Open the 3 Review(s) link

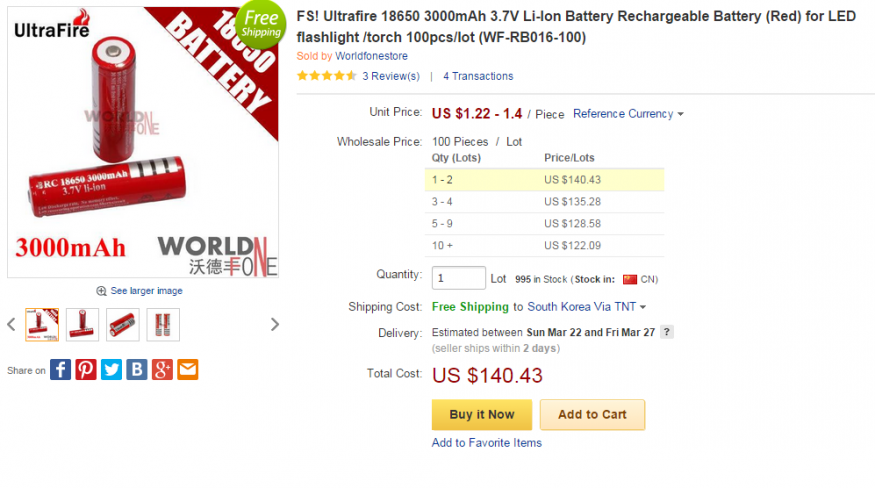pyautogui.click(x=391, y=76)
